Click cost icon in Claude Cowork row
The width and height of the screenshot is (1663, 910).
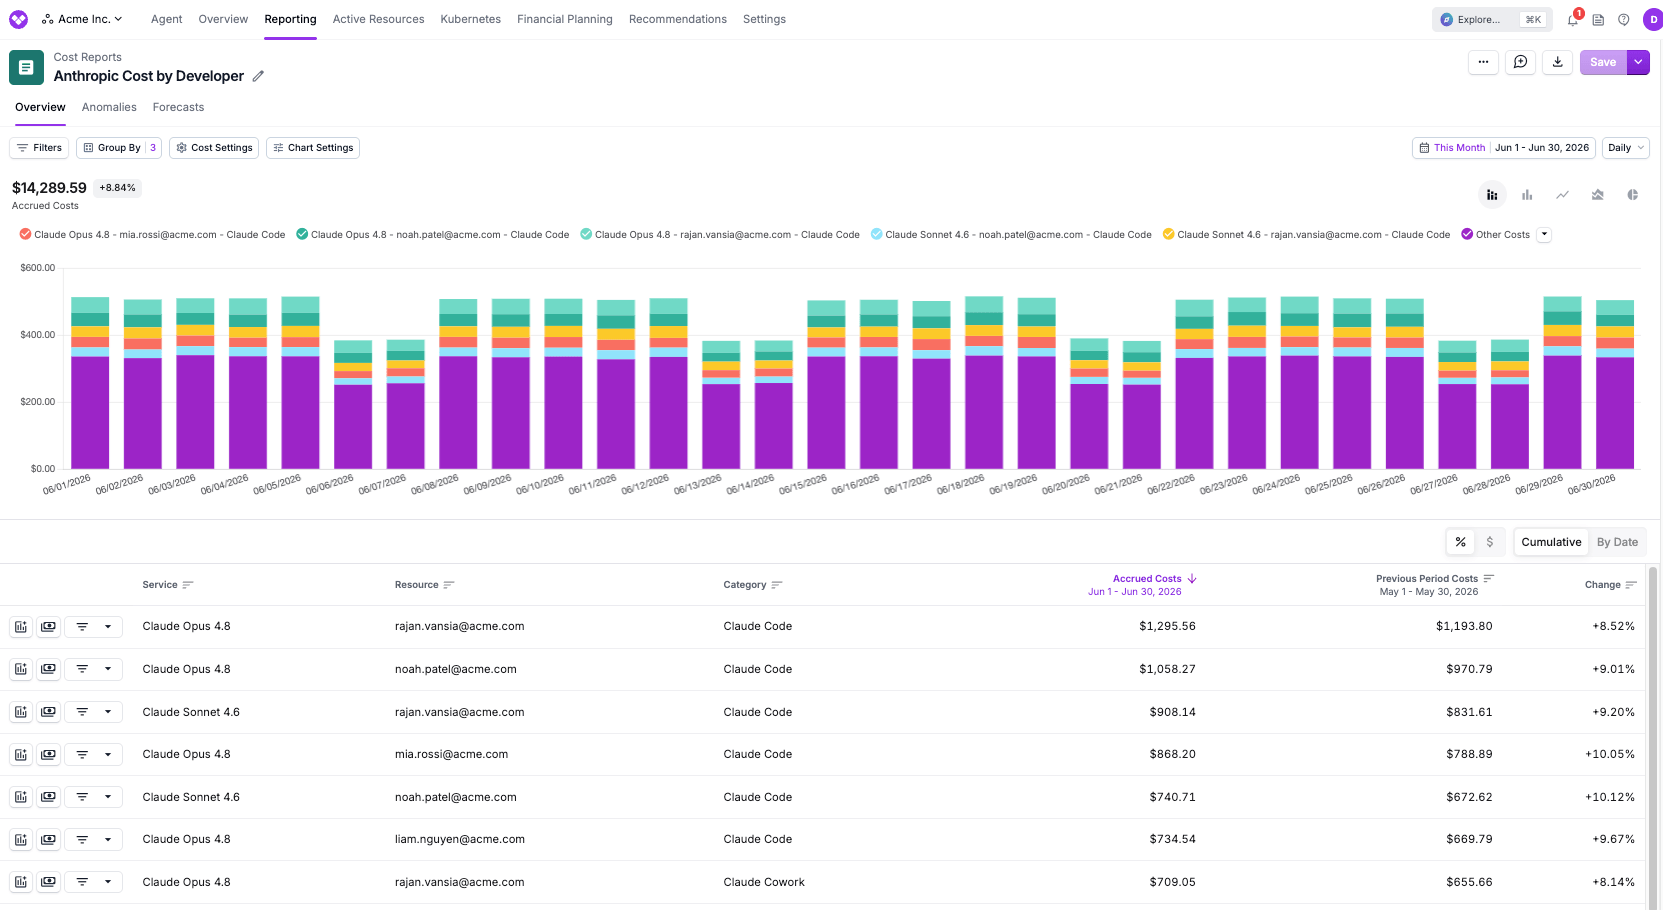click(x=48, y=882)
